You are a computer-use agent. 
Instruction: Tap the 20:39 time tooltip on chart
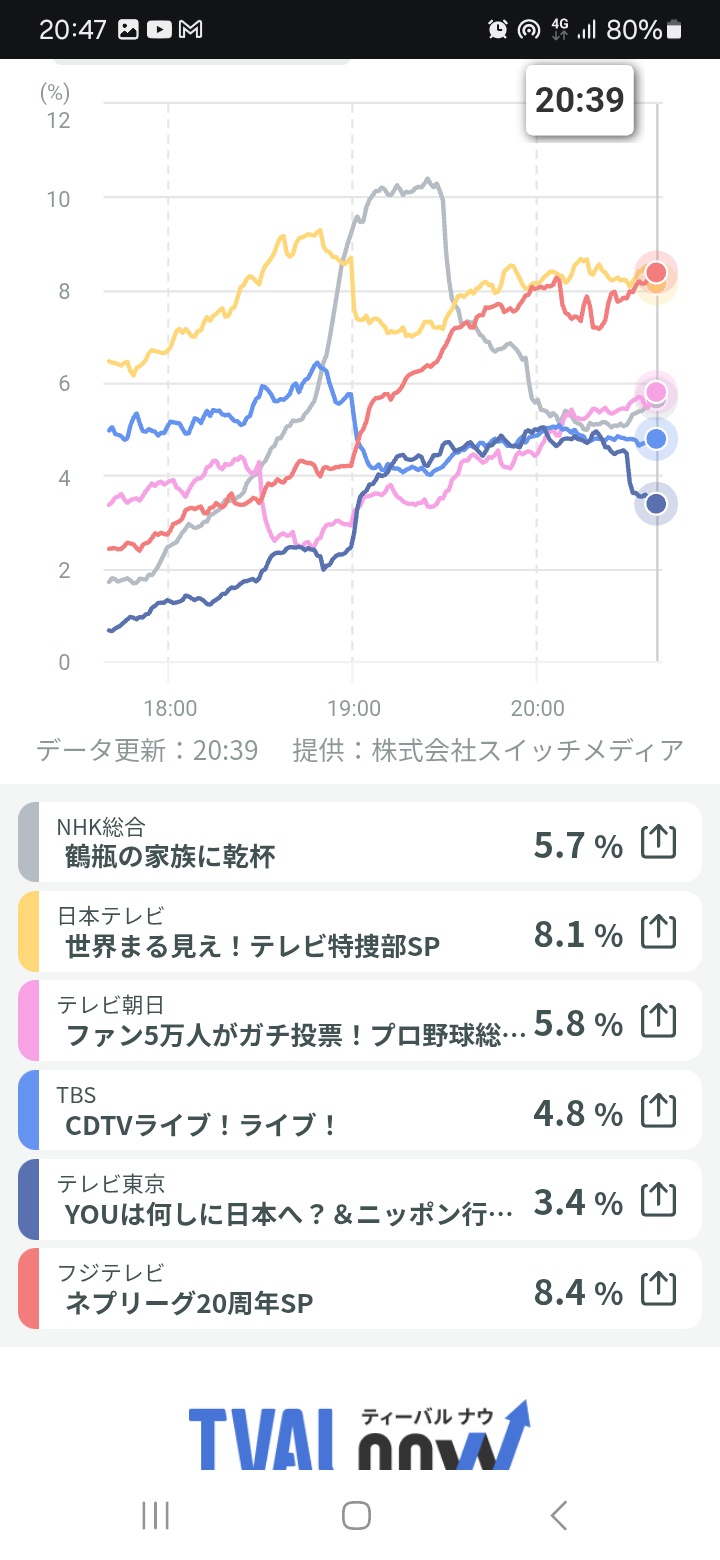[x=580, y=100]
